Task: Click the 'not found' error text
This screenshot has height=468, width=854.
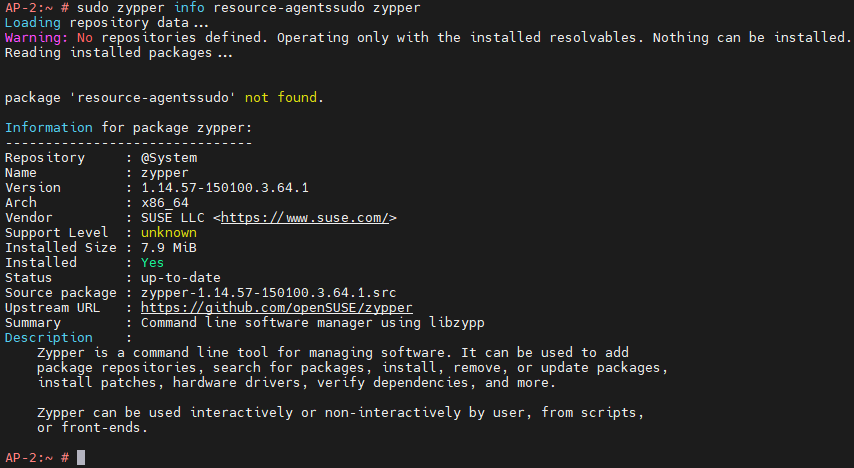Action: 280,98
